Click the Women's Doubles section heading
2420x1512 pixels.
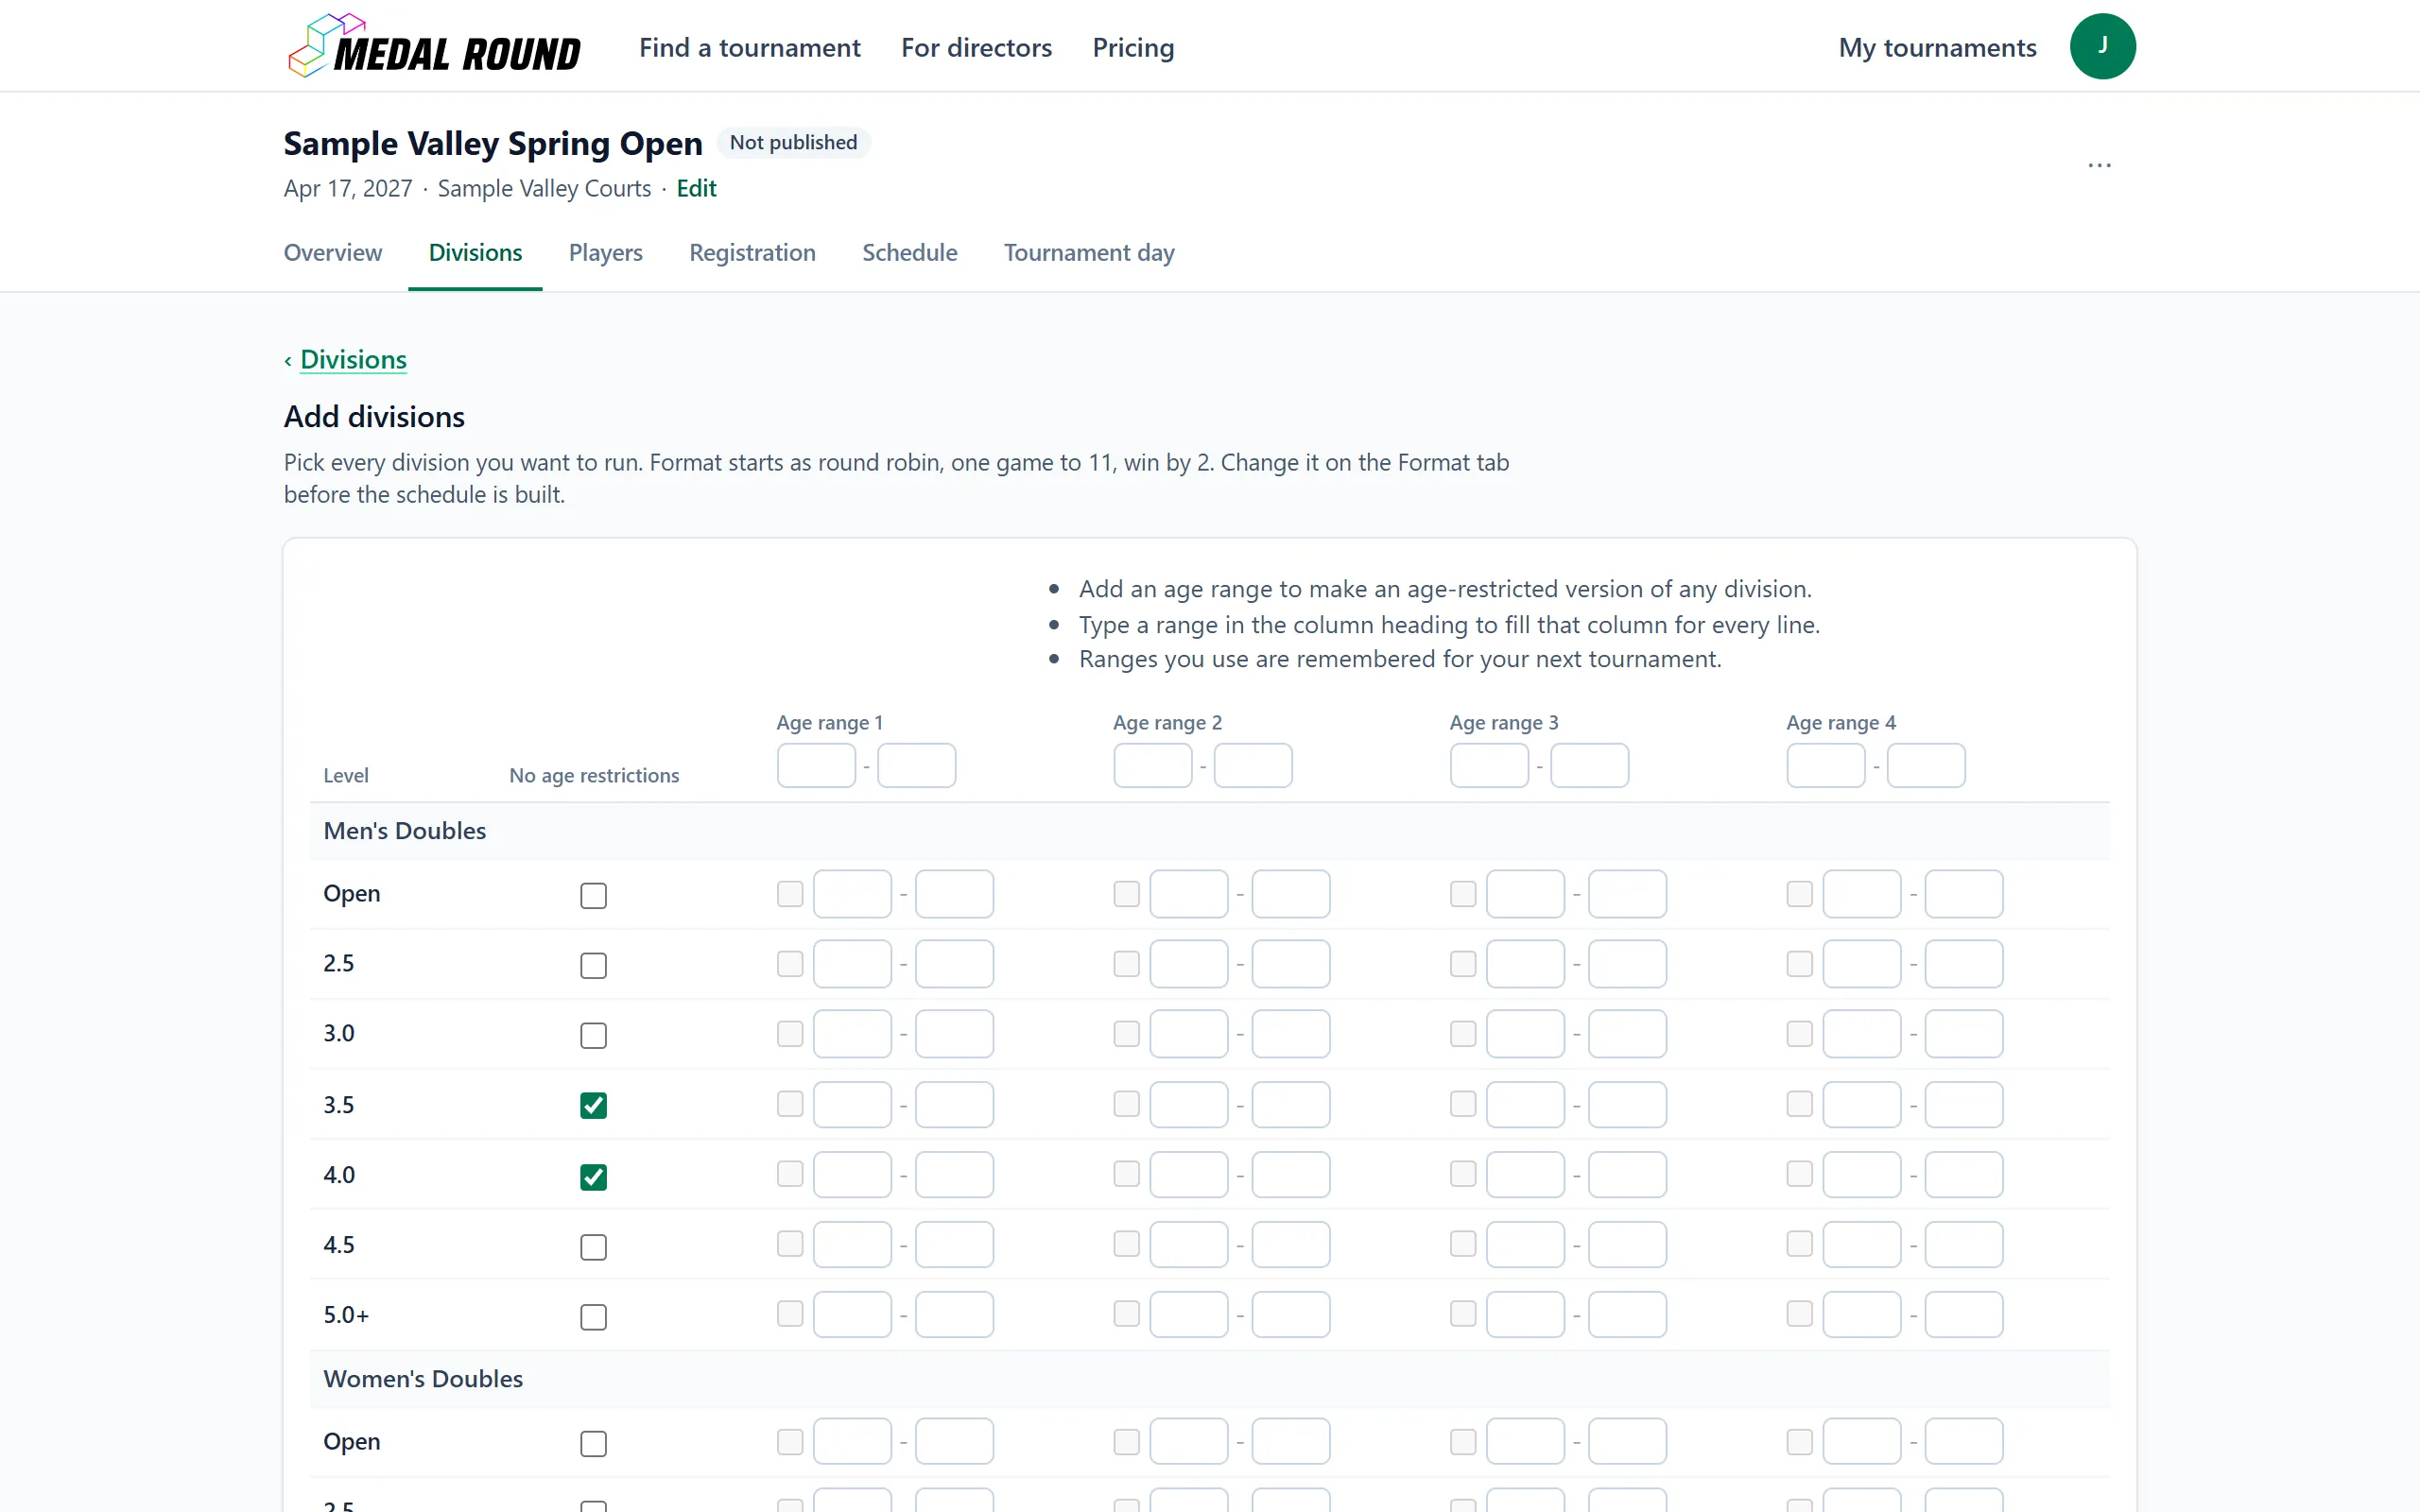422,1378
